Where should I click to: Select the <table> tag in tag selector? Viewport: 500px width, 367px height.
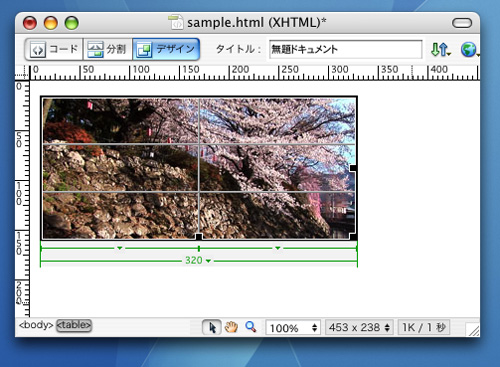click(74, 325)
